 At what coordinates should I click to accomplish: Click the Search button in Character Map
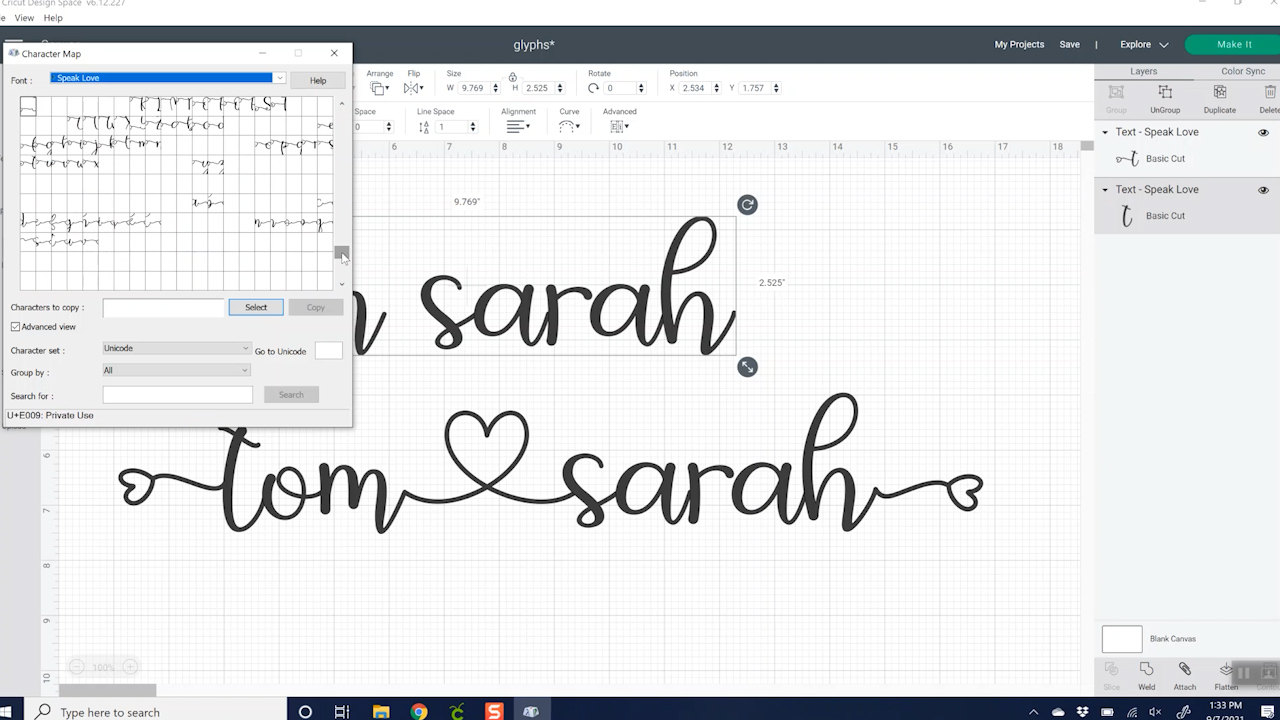pyautogui.click(x=291, y=395)
